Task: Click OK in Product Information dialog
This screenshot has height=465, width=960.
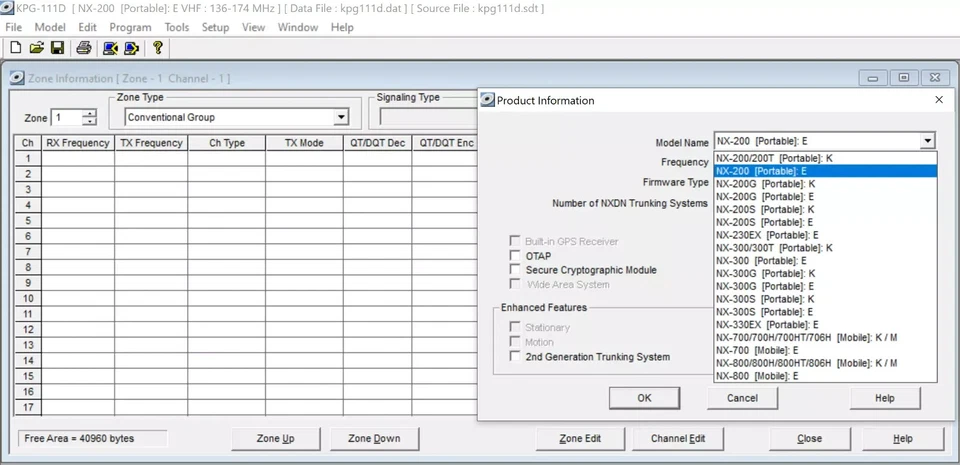Action: click(x=644, y=398)
